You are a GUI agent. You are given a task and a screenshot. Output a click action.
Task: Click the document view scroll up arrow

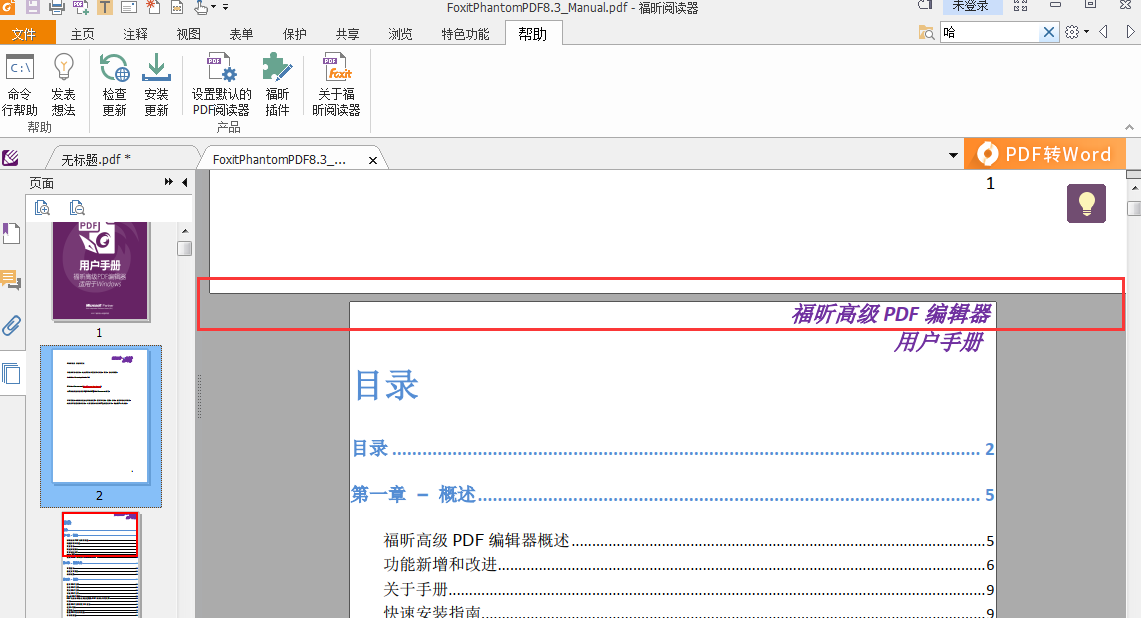pyautogui.click(x=1134, y=188)
